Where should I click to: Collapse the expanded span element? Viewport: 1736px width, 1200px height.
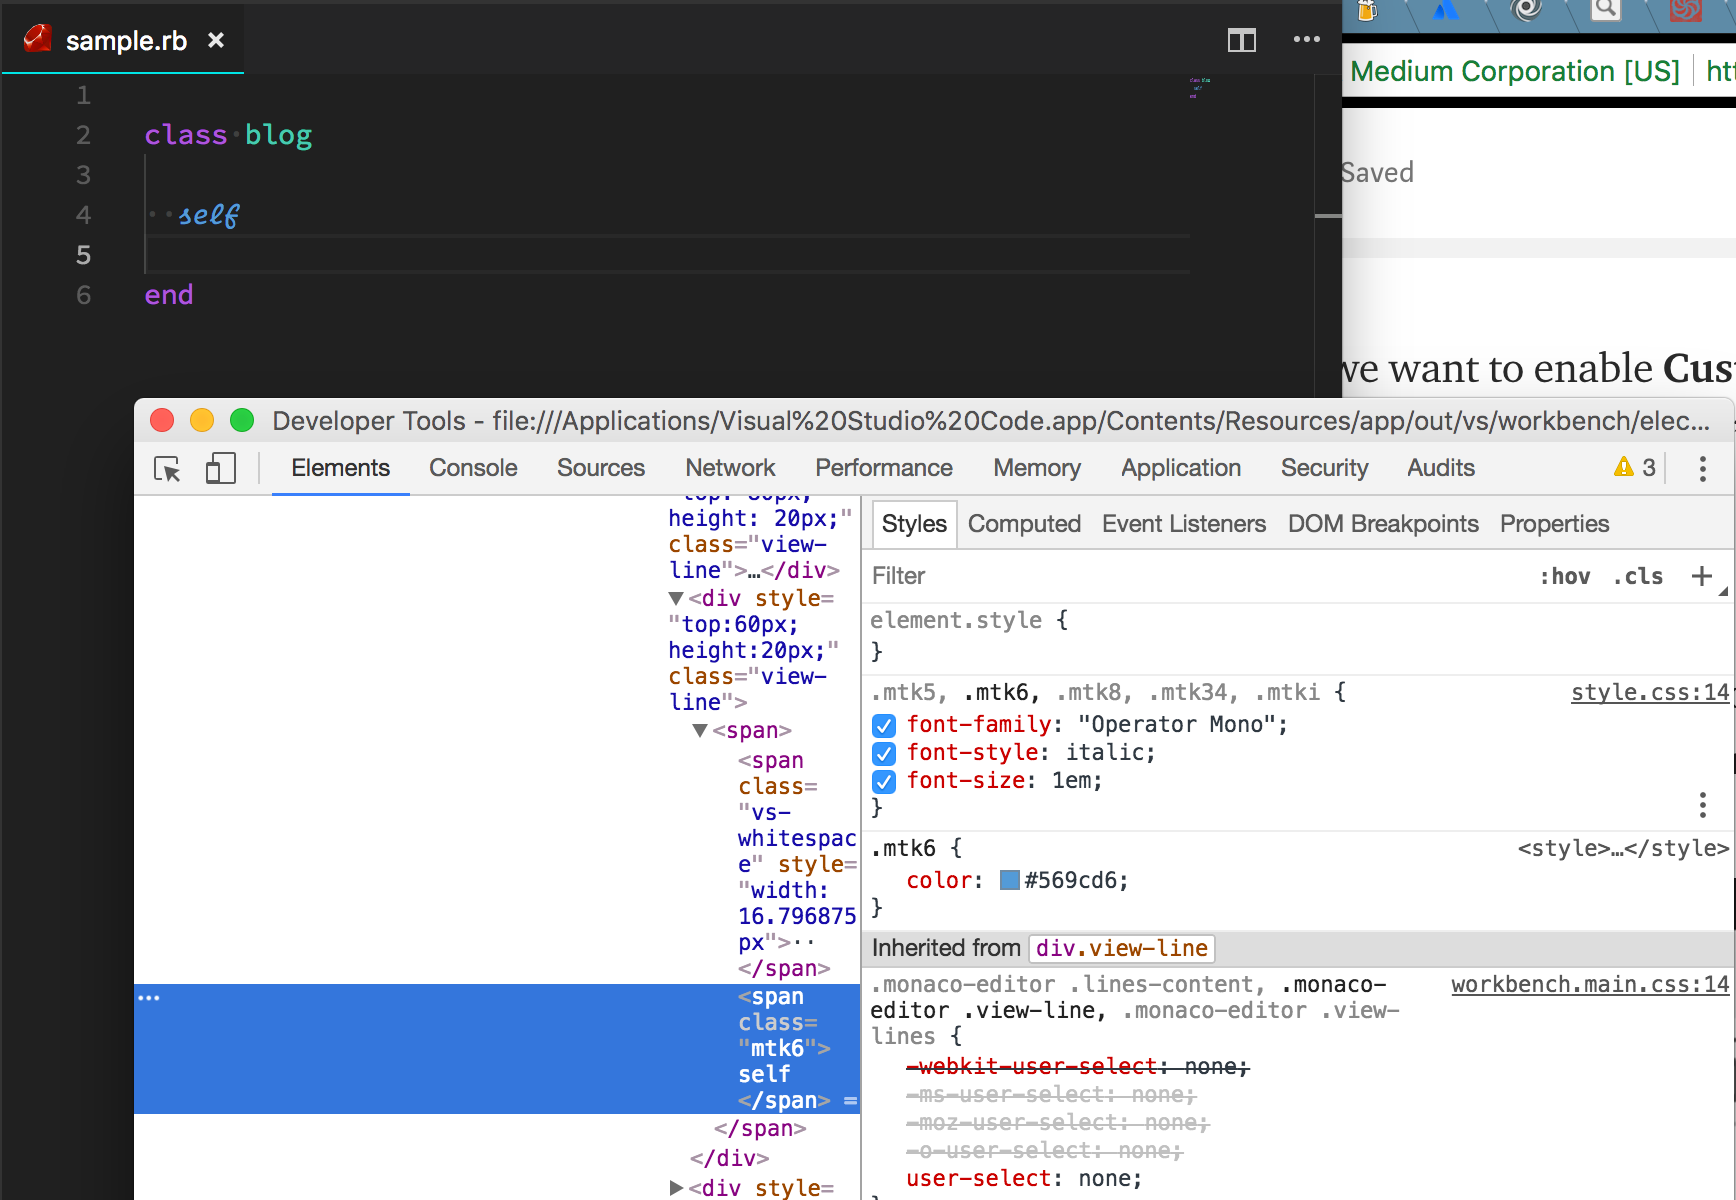700,730
